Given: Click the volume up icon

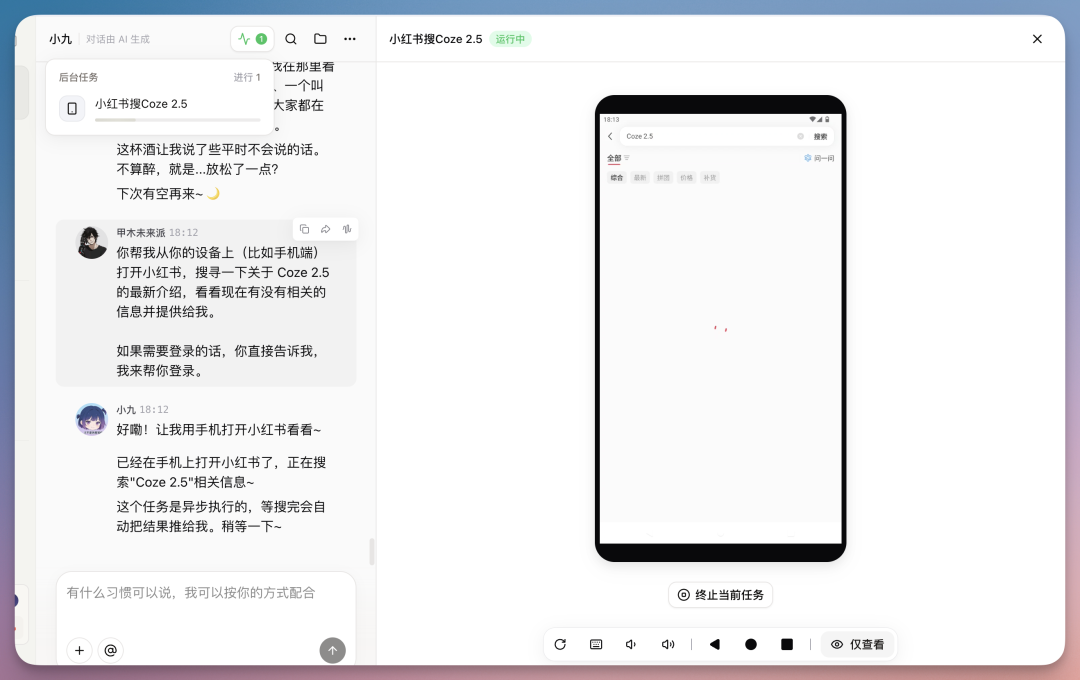Looking at the screenshot, I should 668,644.
